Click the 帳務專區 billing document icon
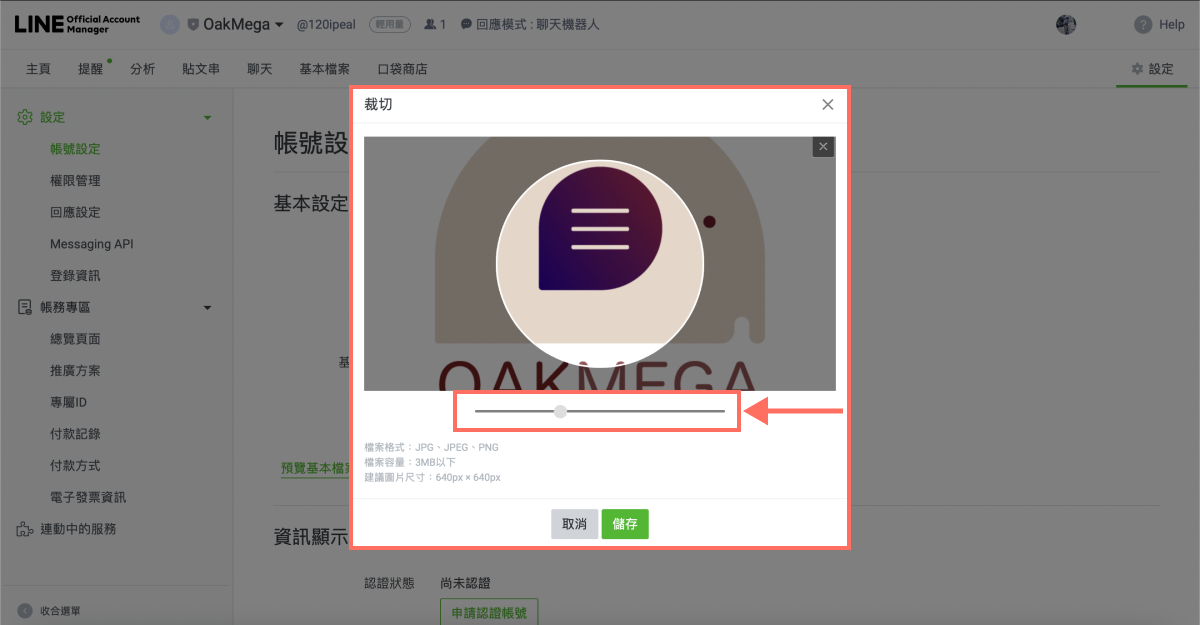The height and width of the screenshot is (625, 1200). [x=25, y=307]
